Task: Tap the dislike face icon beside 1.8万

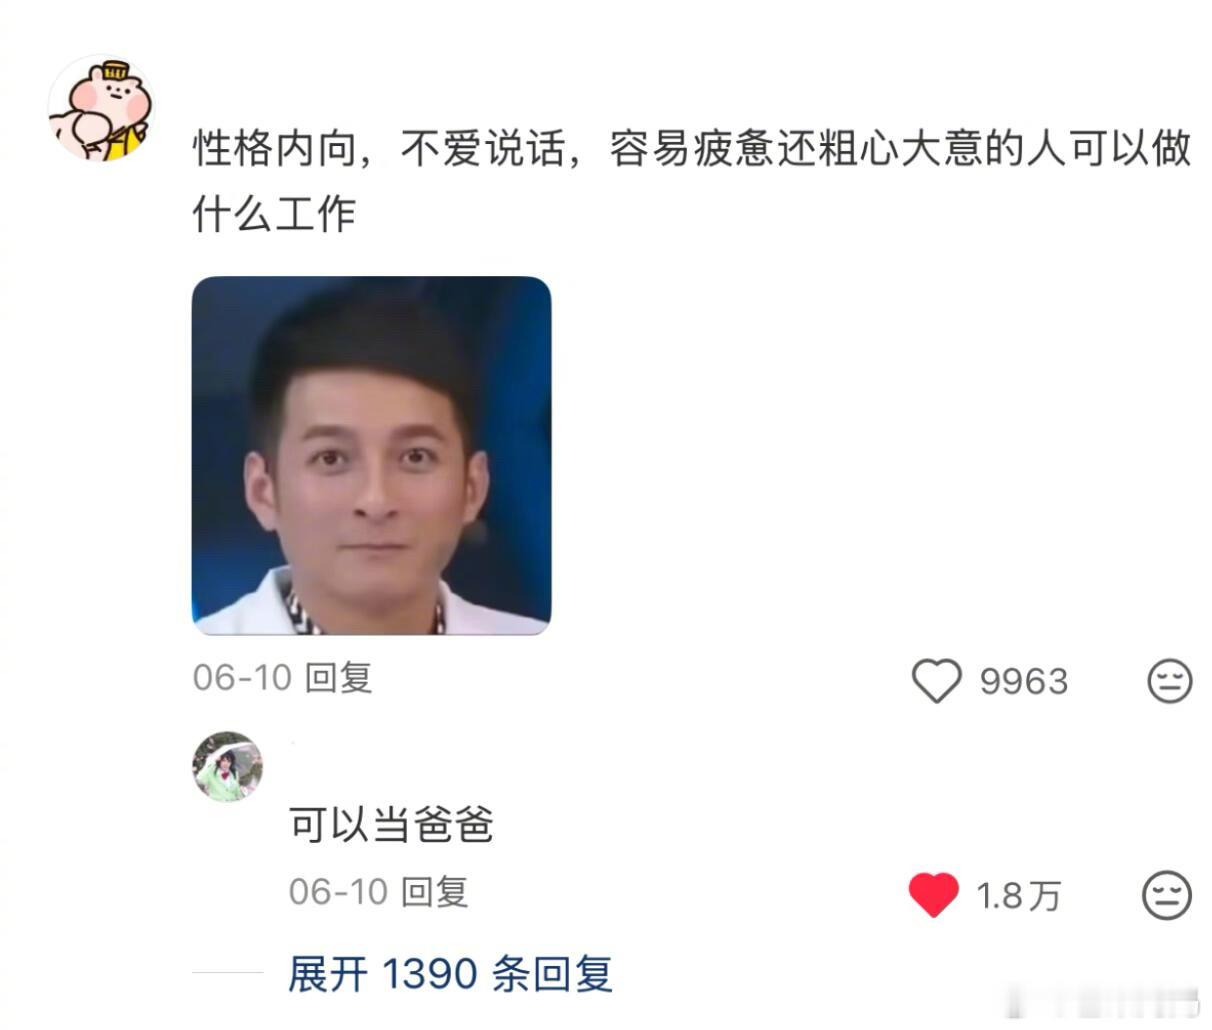Action: pos(1166,894)
